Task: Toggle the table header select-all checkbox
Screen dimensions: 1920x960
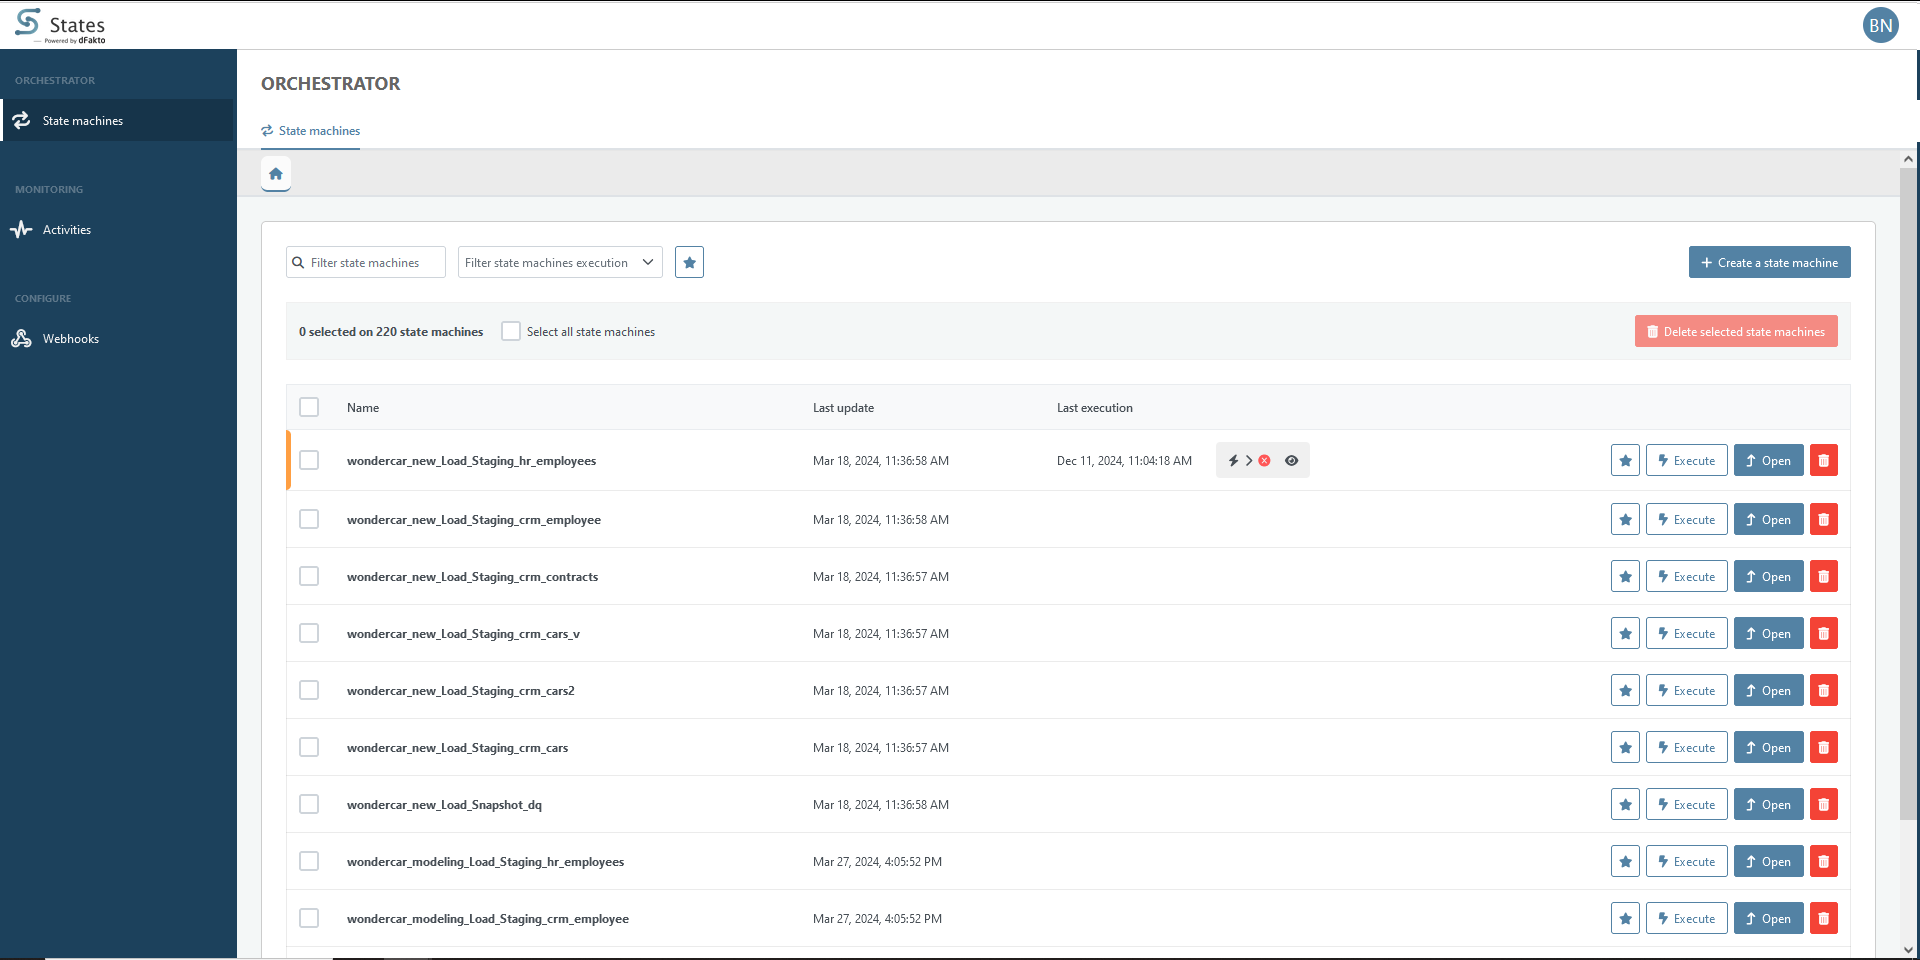Action: coord(309,408)
